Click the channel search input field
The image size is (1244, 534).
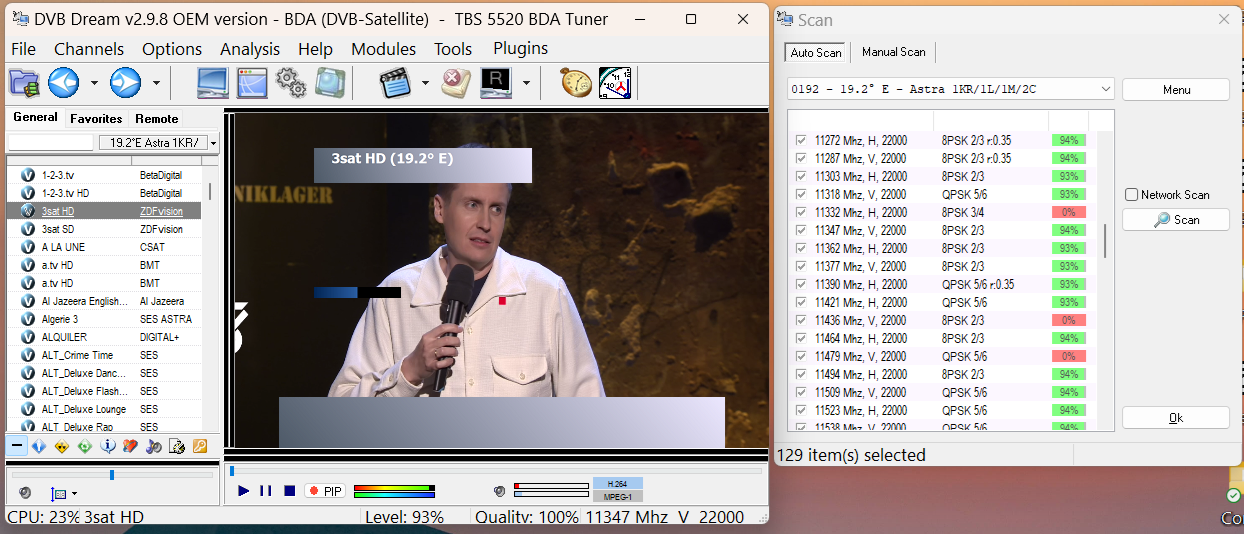51,143
